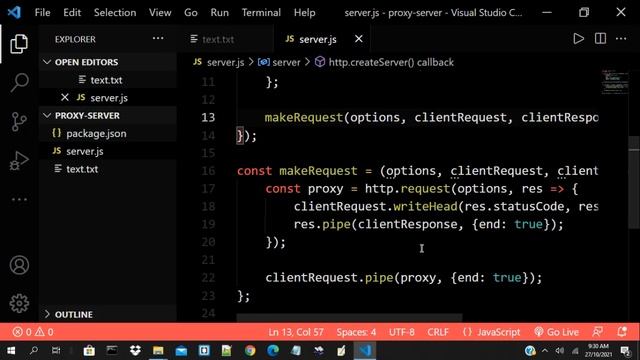Open Task View on taskbar
This screenshot has width=640, height=360.
tap(56, 351)
